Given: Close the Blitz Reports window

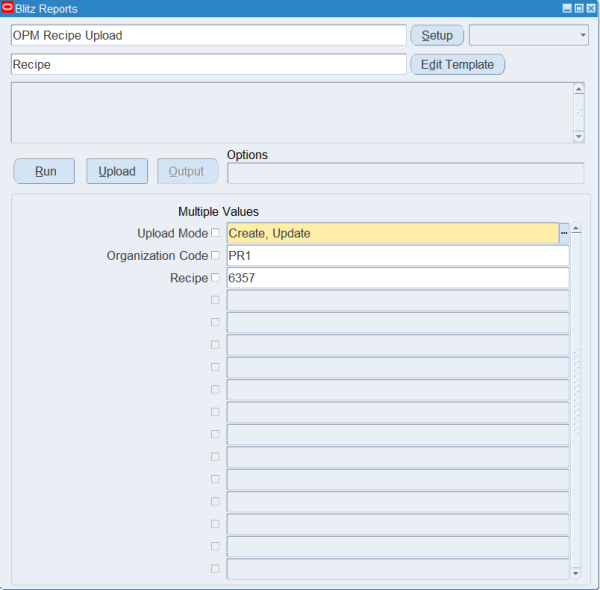Looking at the screenshot, I should point(591,8).
